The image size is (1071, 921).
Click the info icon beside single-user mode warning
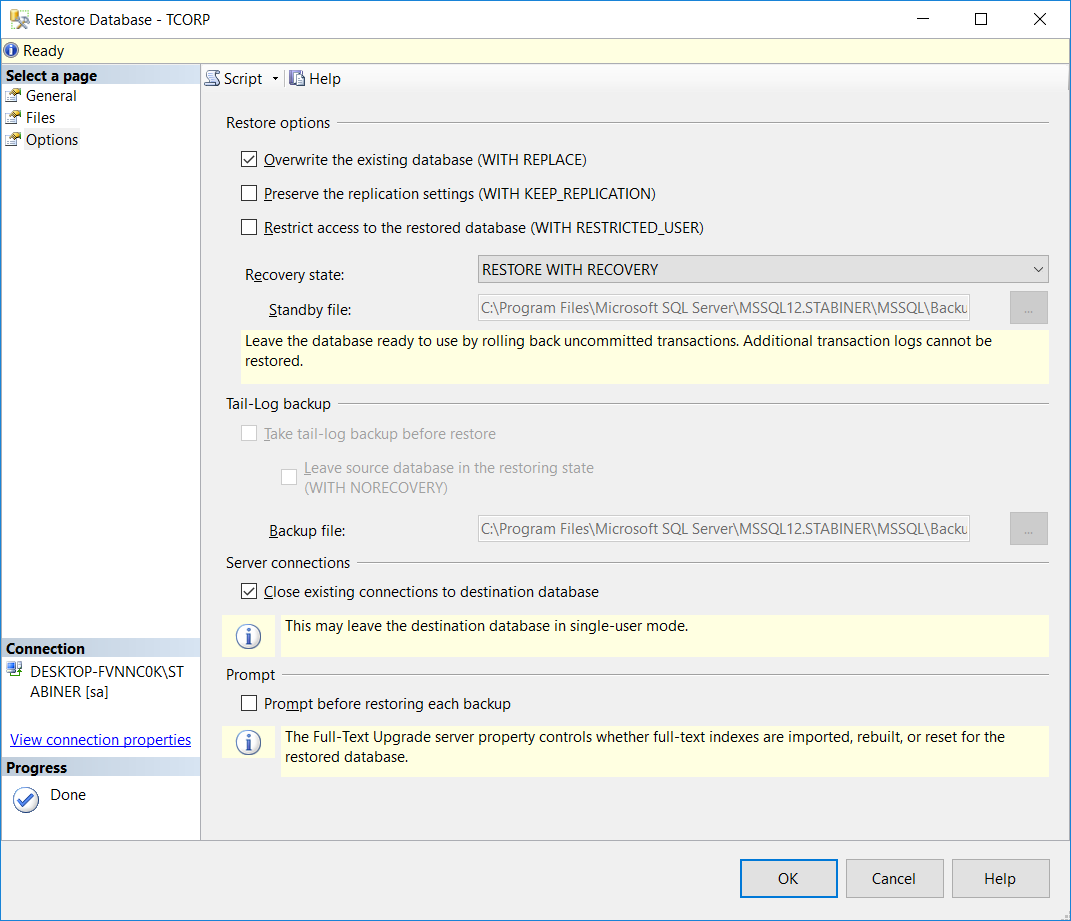coord(248,636)
